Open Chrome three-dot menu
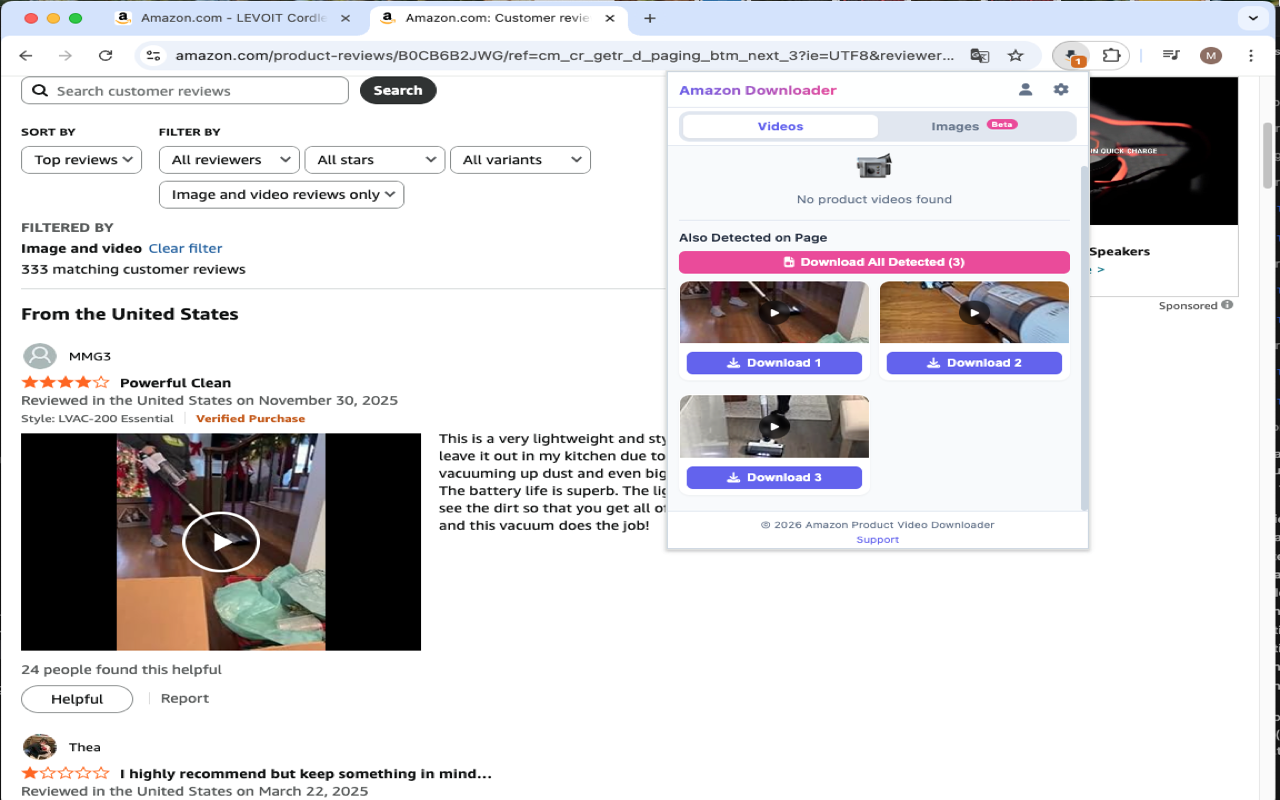Viewport: 1280px width, 800px height. tap(1251, 56)
